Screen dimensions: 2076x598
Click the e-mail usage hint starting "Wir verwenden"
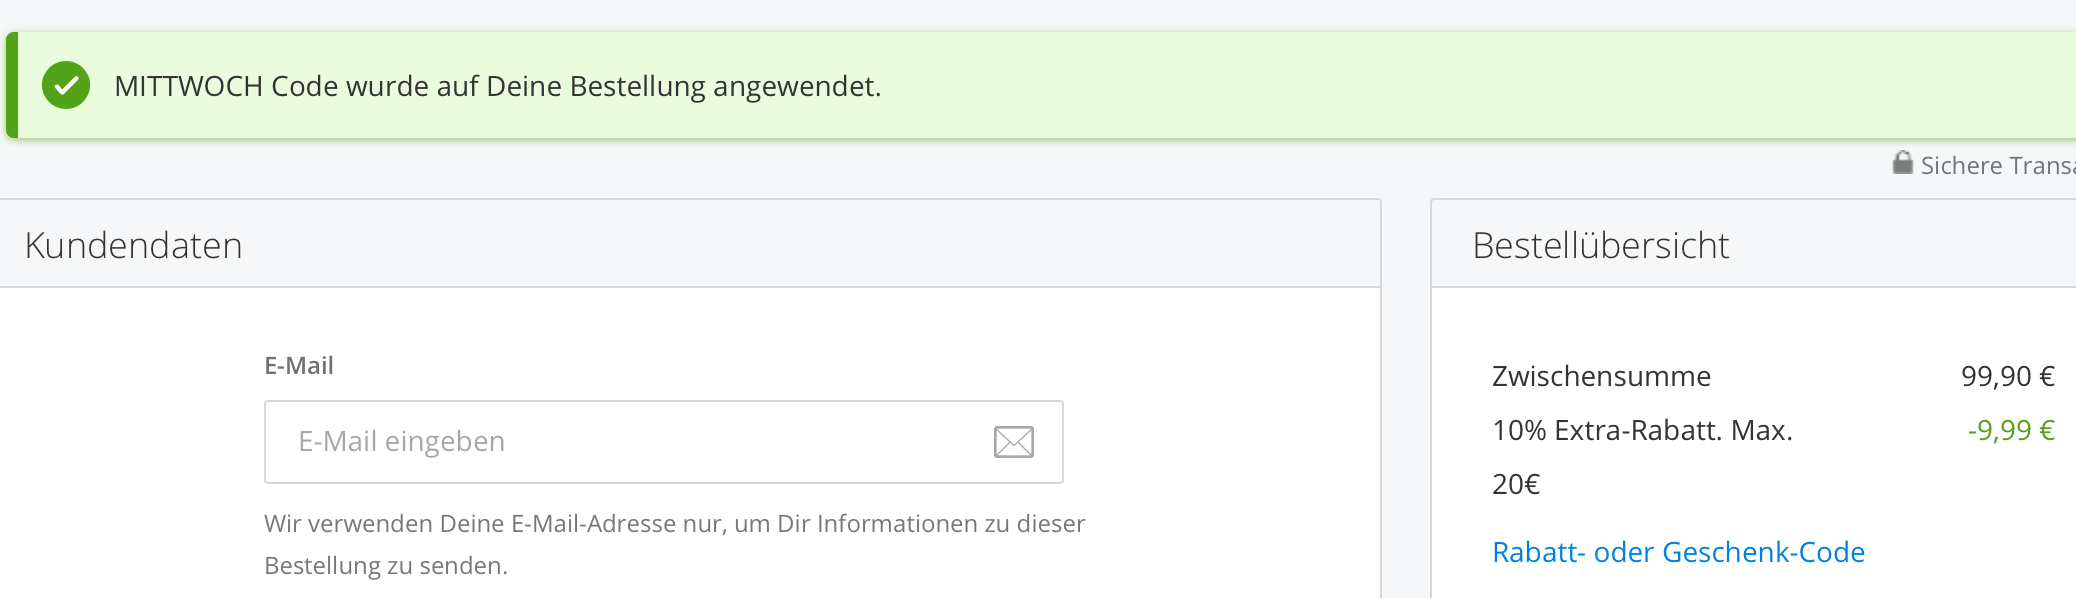click(674, 524)
